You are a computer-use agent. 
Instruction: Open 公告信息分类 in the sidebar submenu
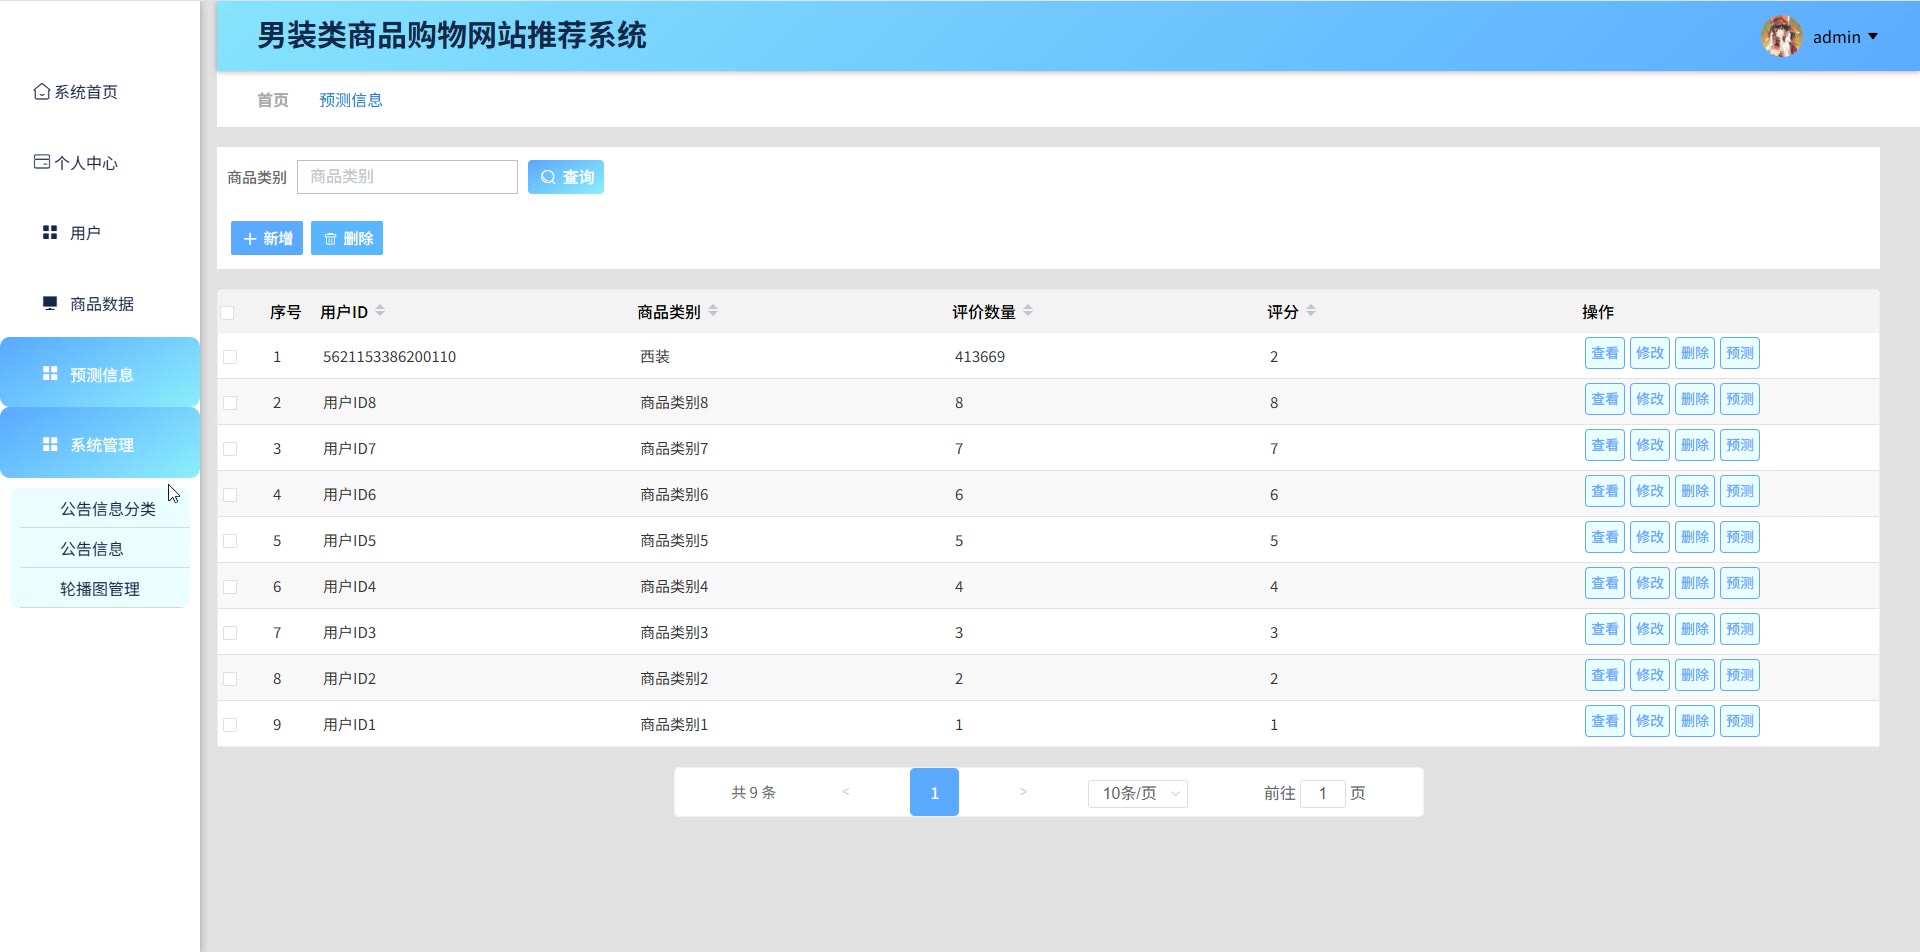pyautogui.click(x=108, y=509)
